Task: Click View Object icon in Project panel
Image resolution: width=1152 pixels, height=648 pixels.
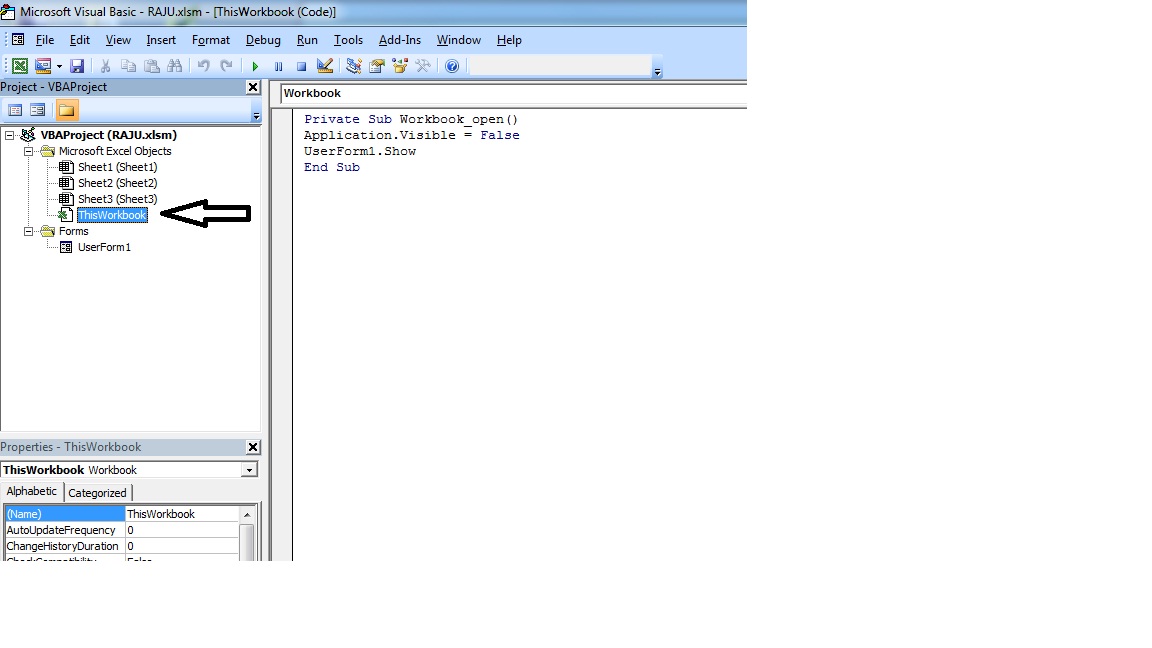Action: click(37, 110)
